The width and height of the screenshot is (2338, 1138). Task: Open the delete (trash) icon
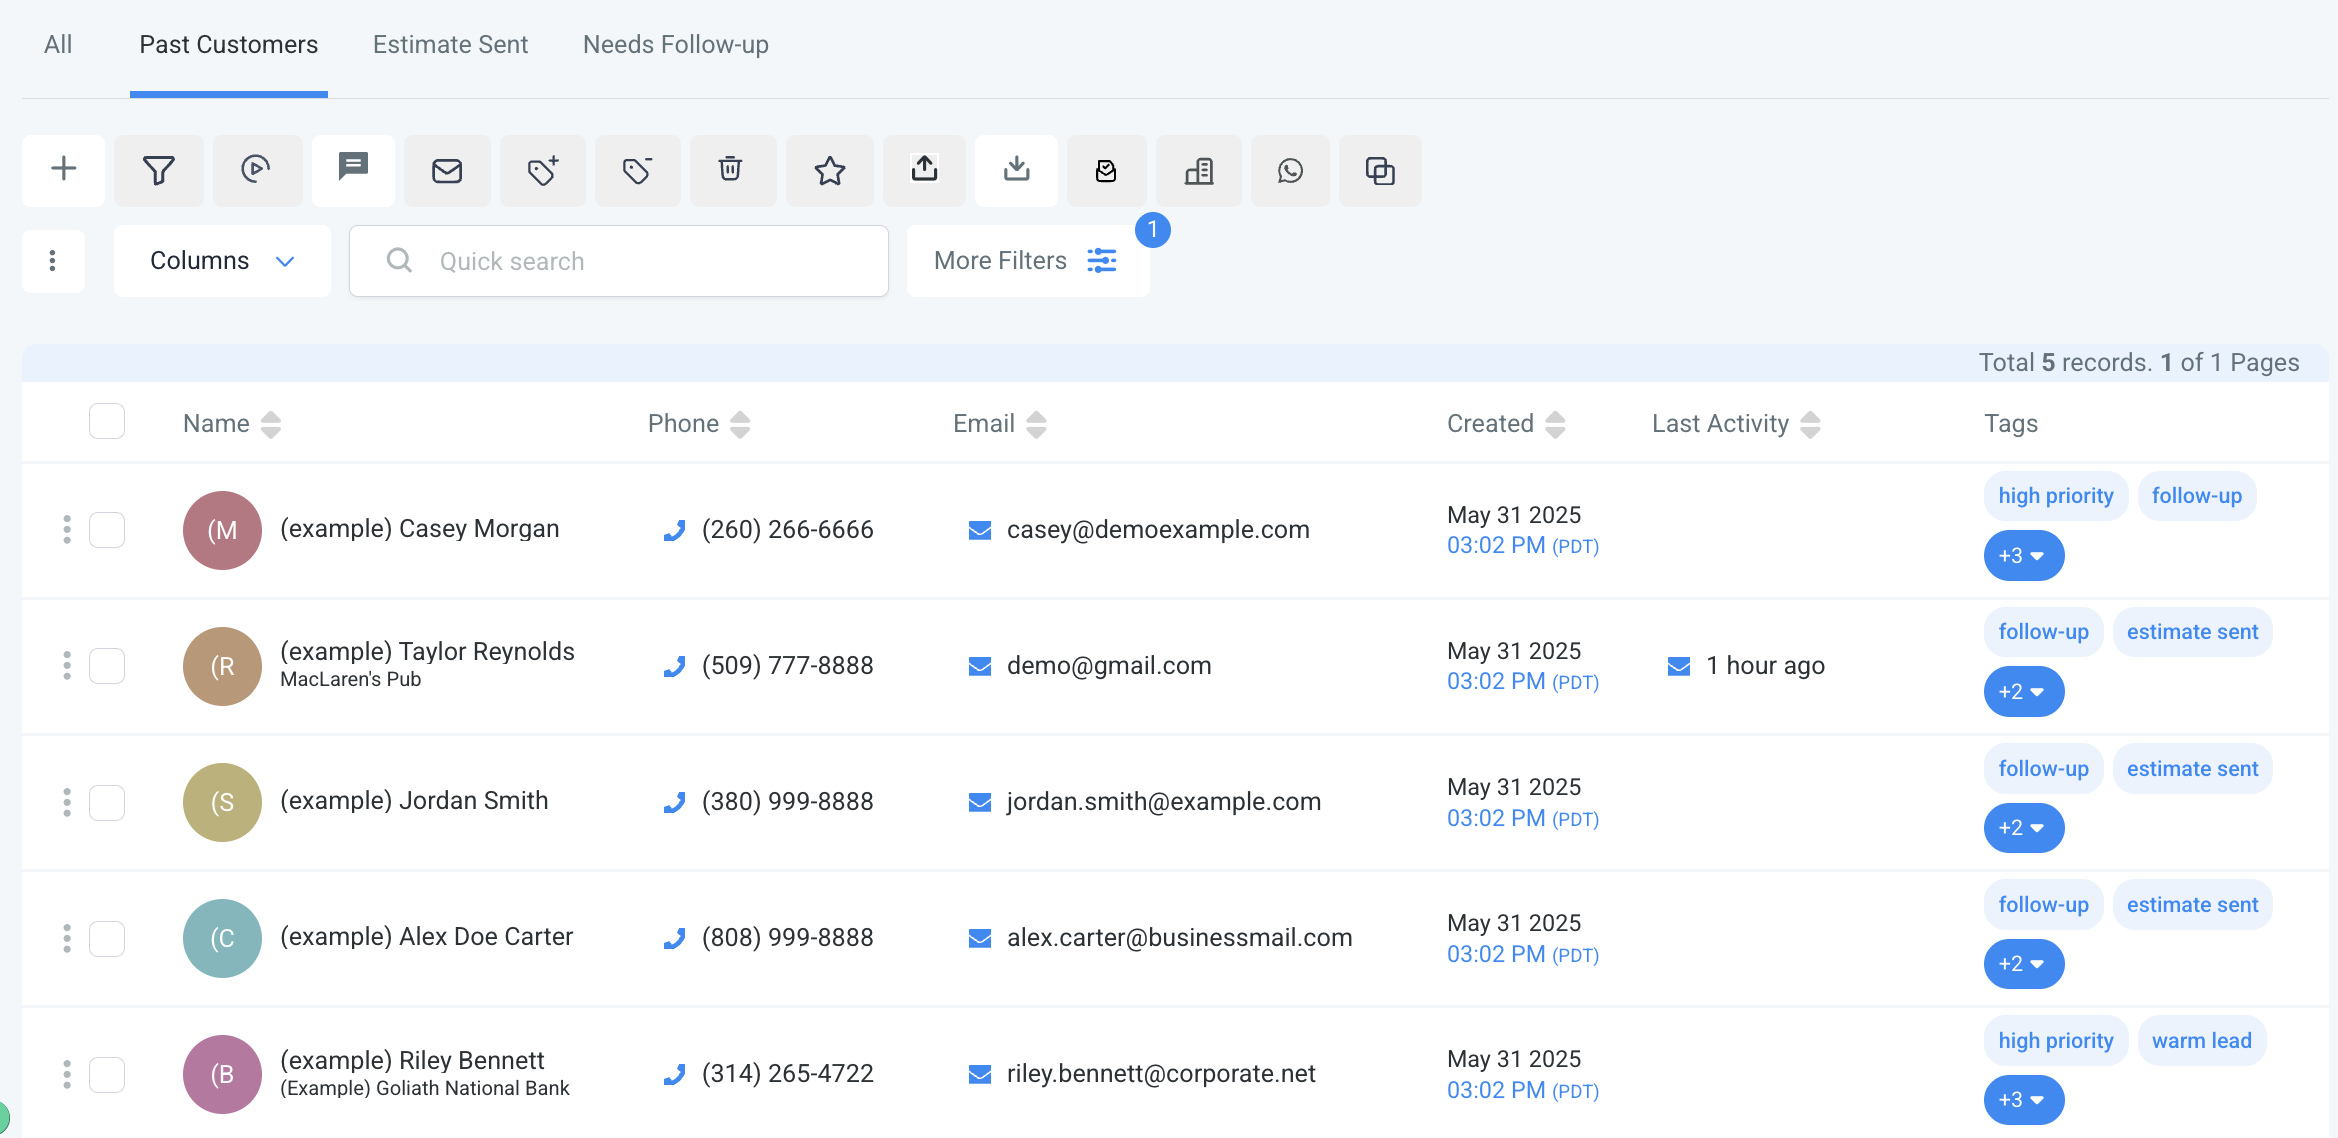[x=732, y=170]
